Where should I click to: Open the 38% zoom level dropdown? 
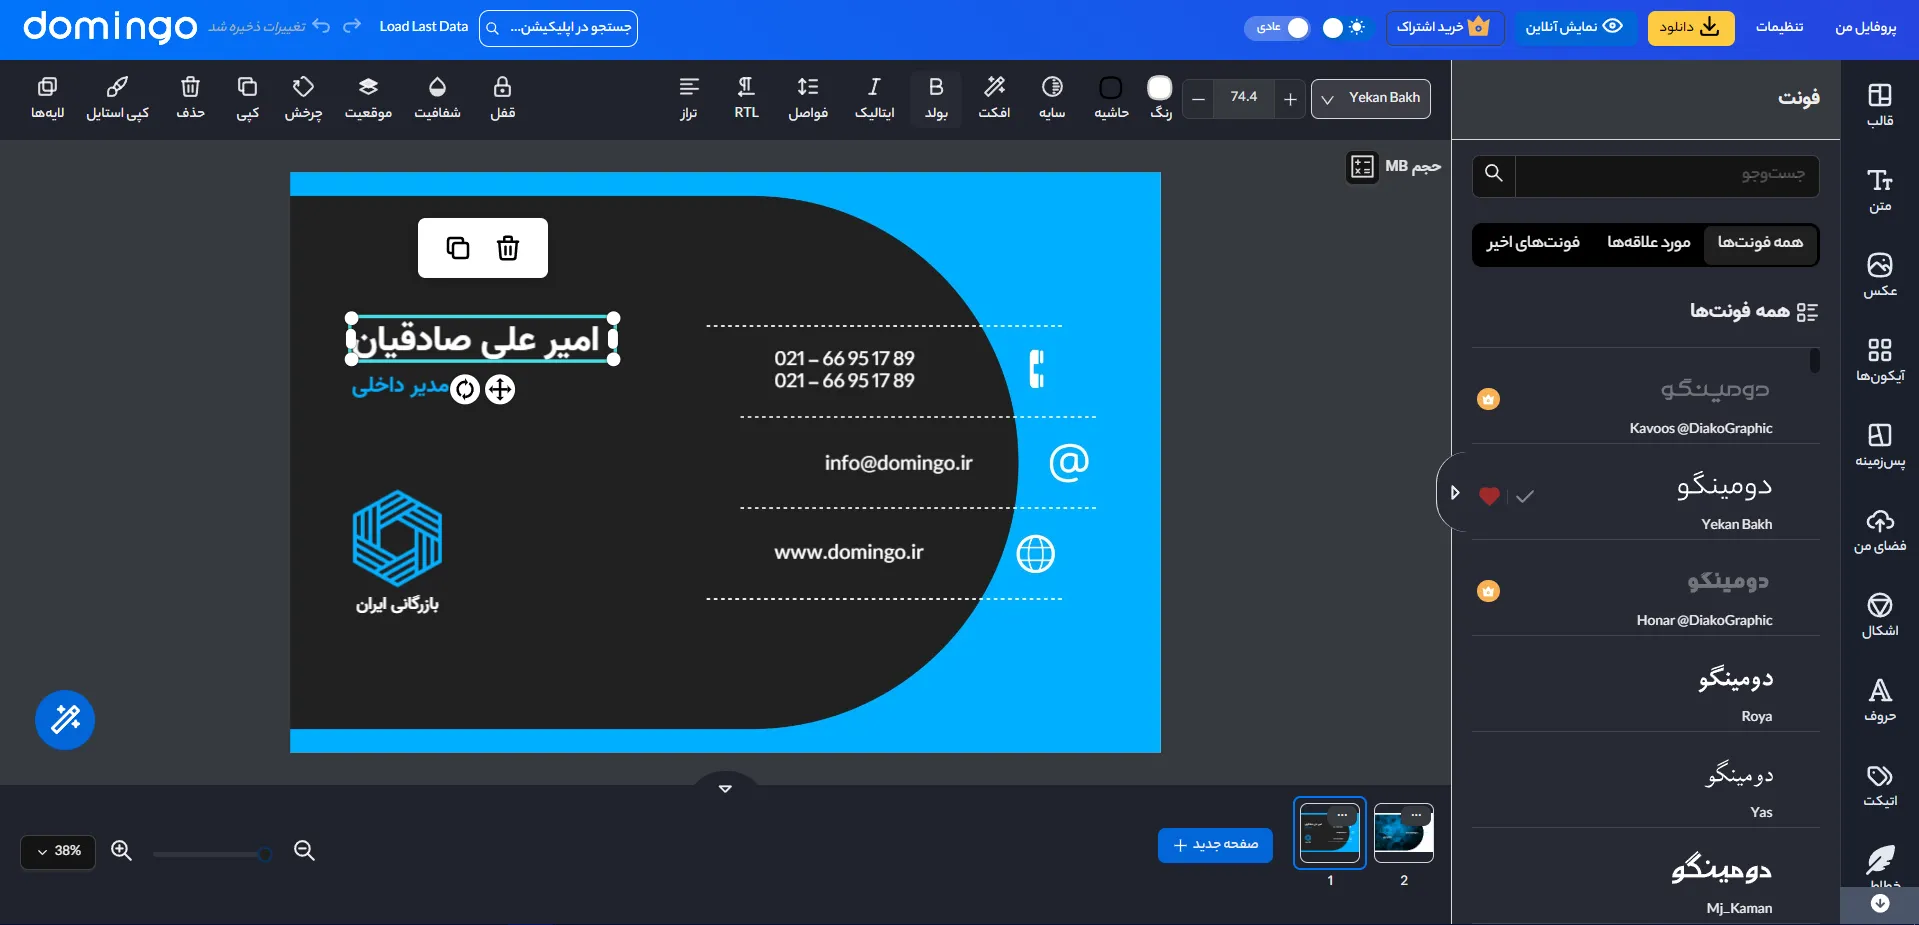tap(58, 852)
